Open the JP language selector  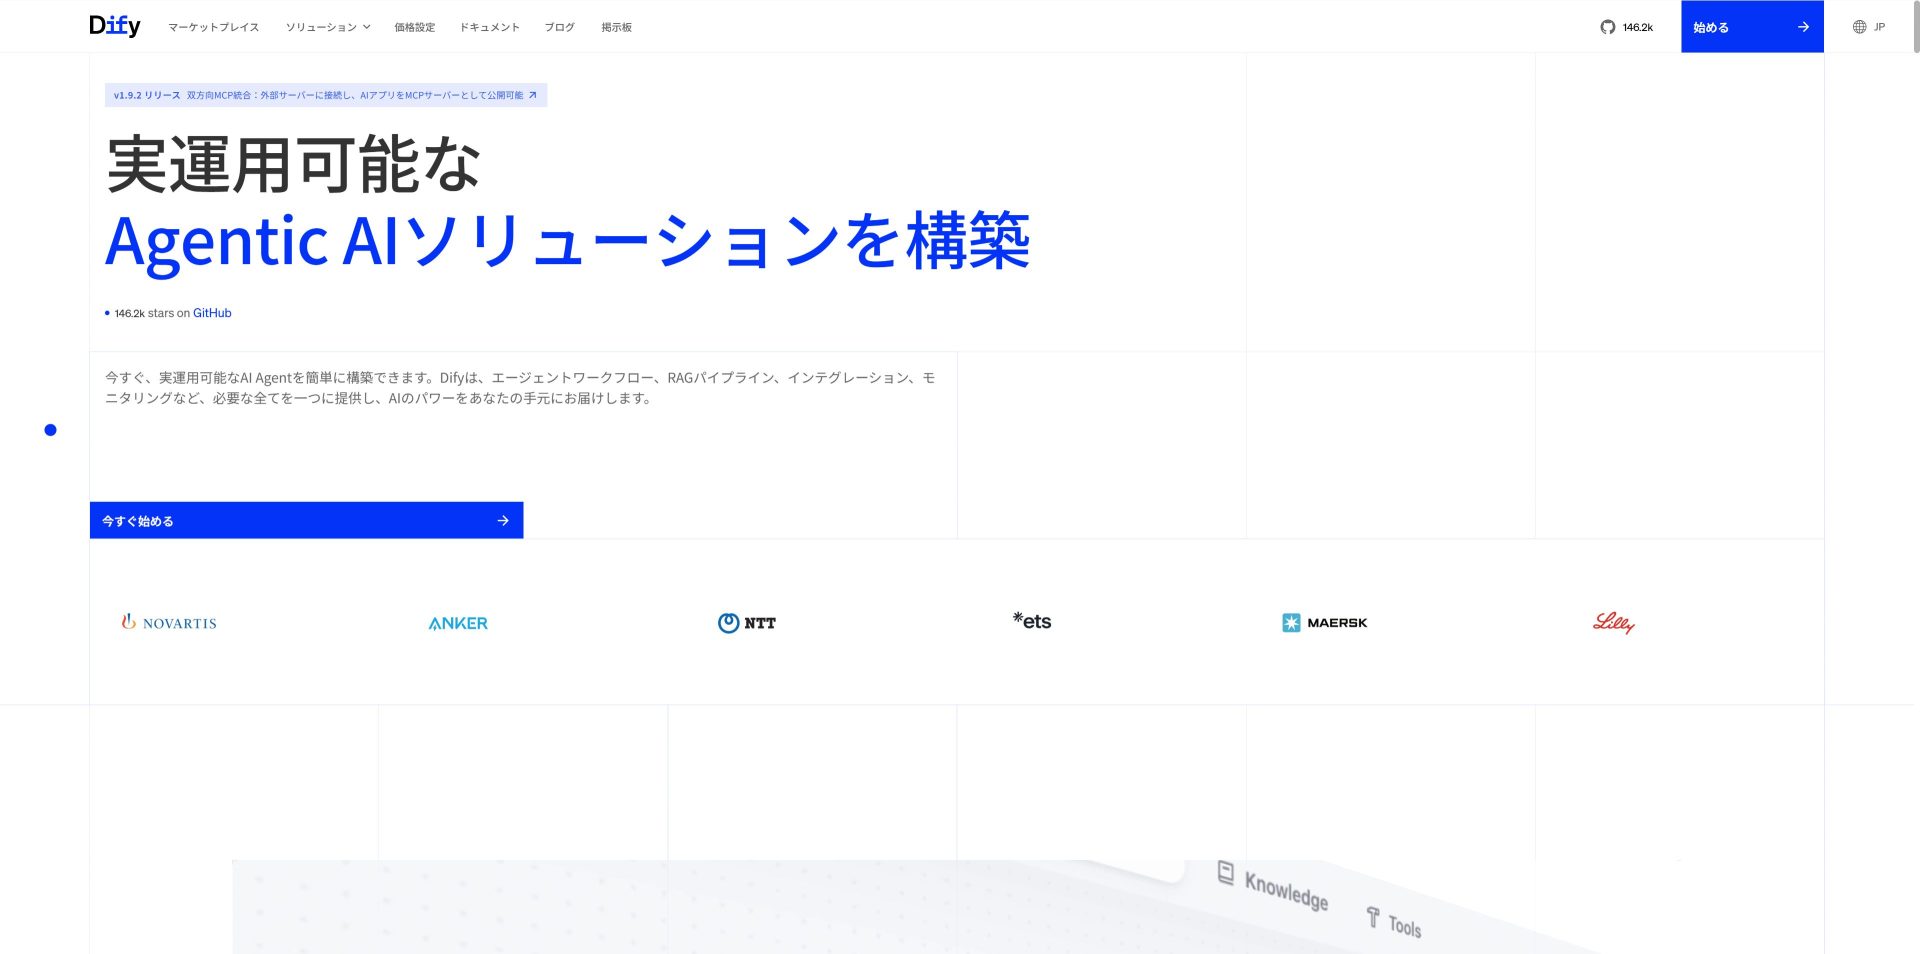click(1868, 27)
